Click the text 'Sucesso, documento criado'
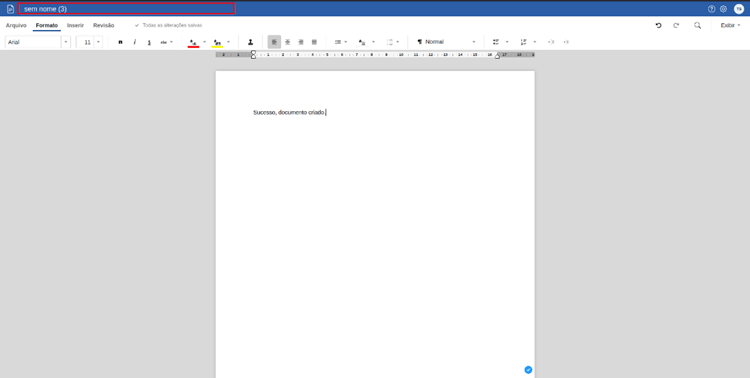 tap(288, 112)
